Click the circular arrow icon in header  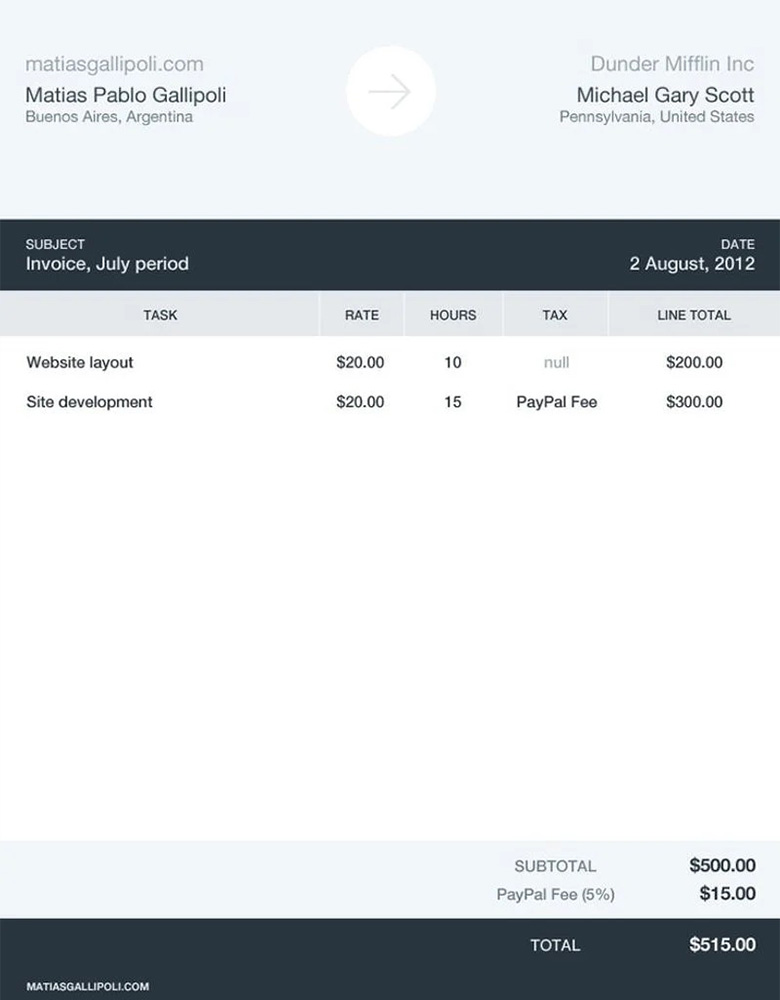click(390, 92)
